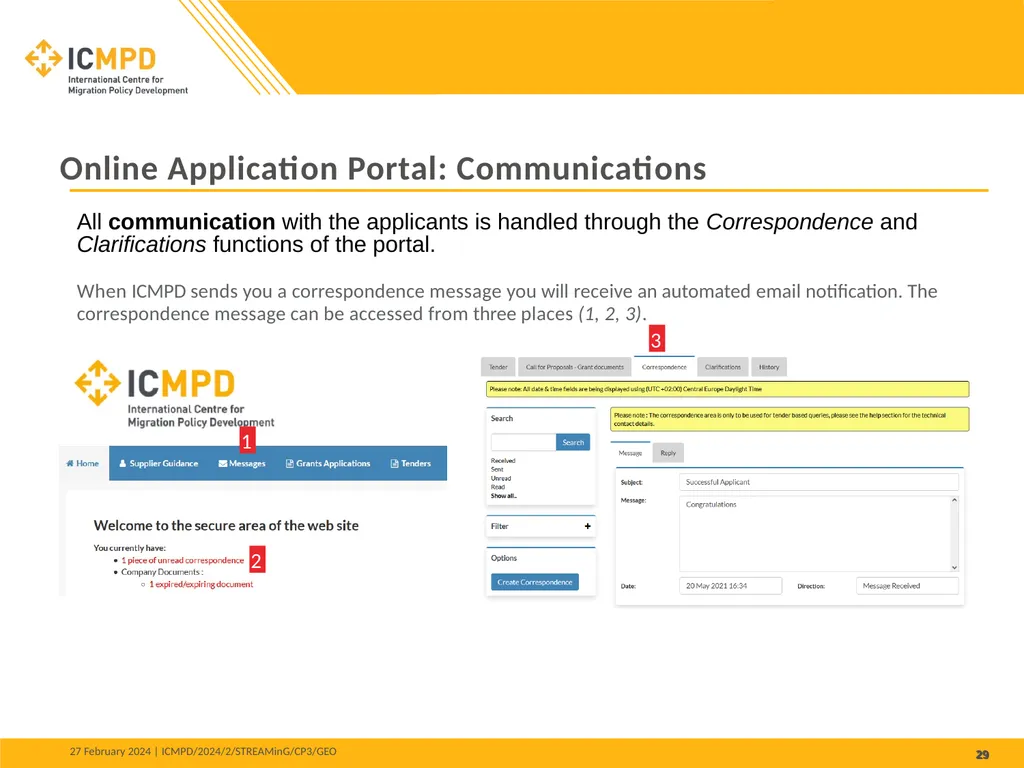Screen dimensions: 1024x768
Task: Switch to the Clarifications tab
Action: [x=723, y=367]
